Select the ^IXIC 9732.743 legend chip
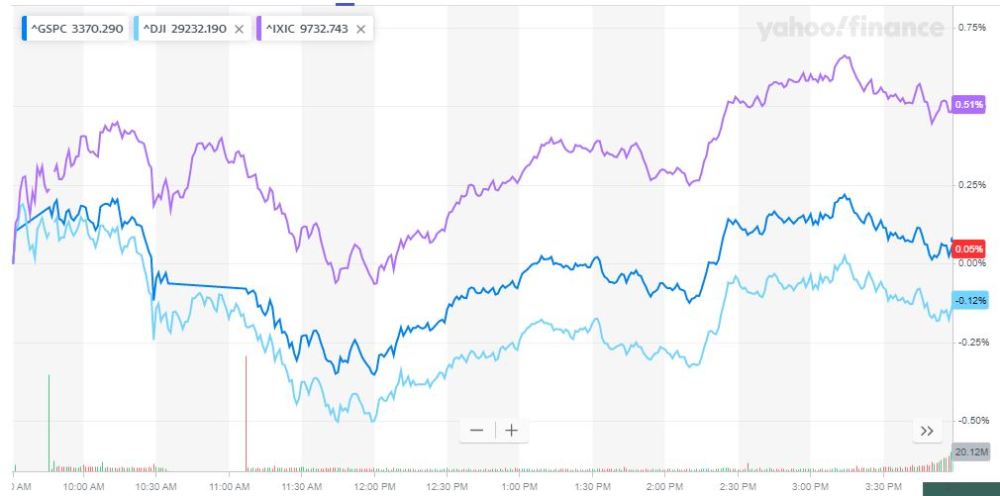1000x496 pixels. tap(310, 29)
